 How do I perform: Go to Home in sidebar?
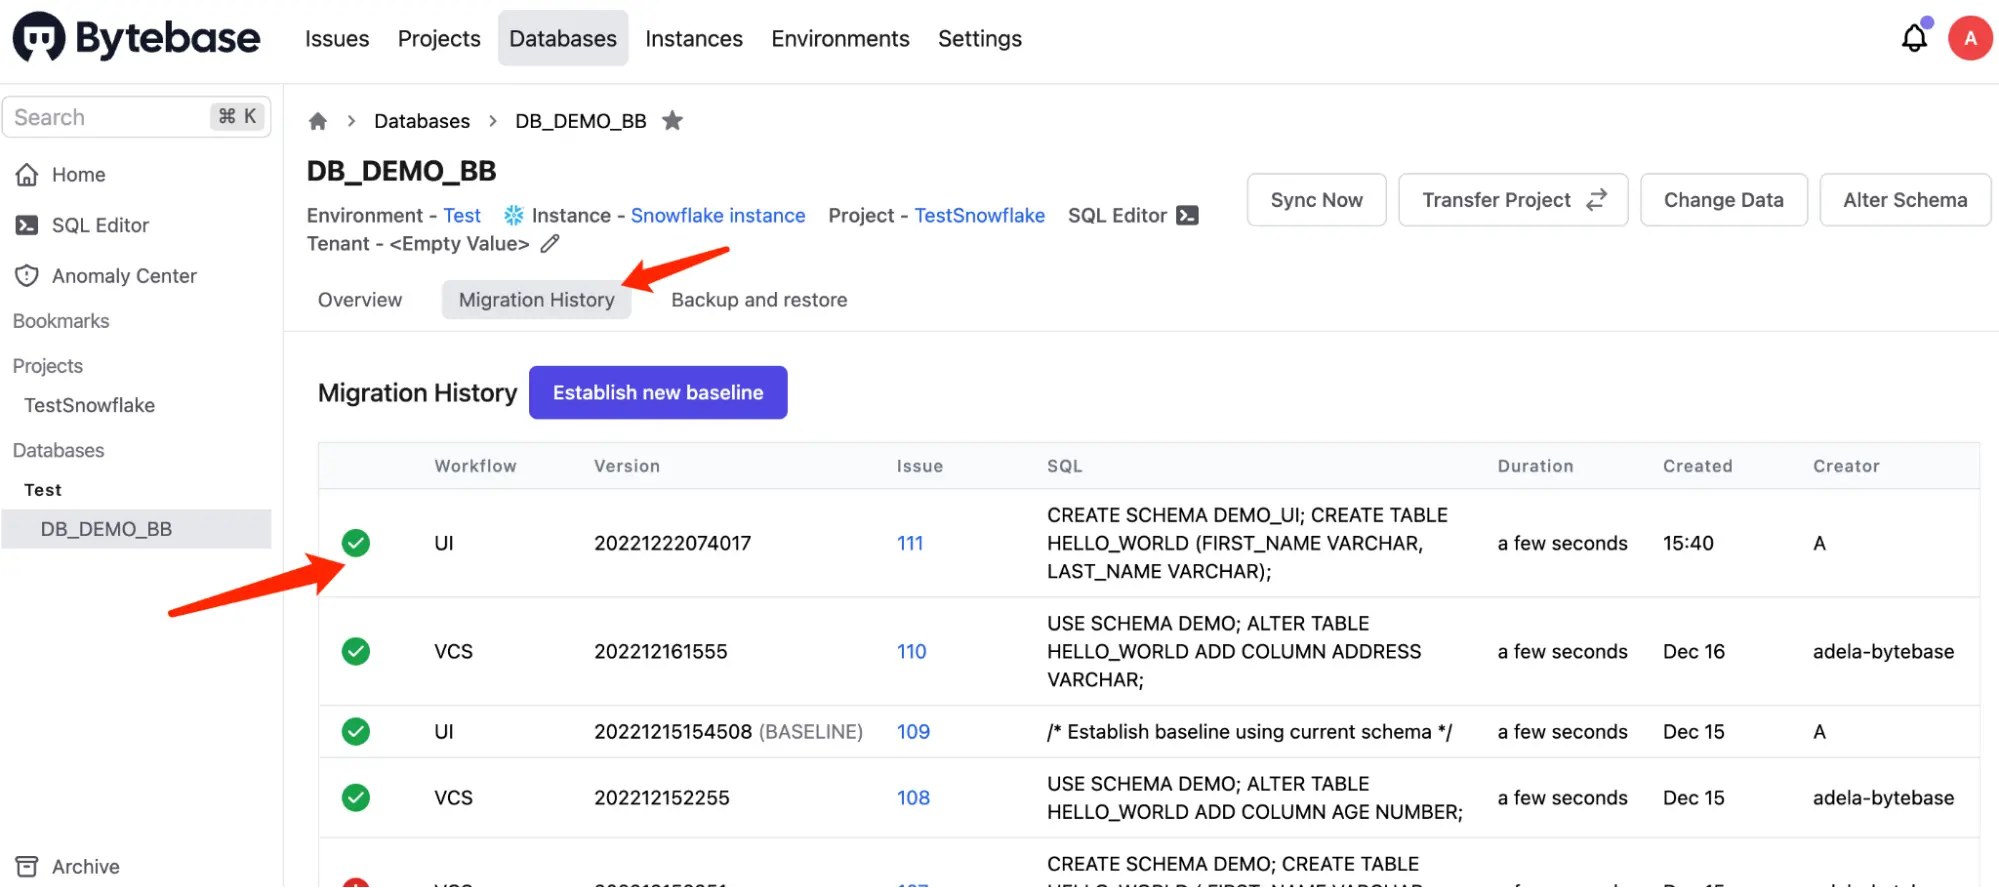coord(79,174)
